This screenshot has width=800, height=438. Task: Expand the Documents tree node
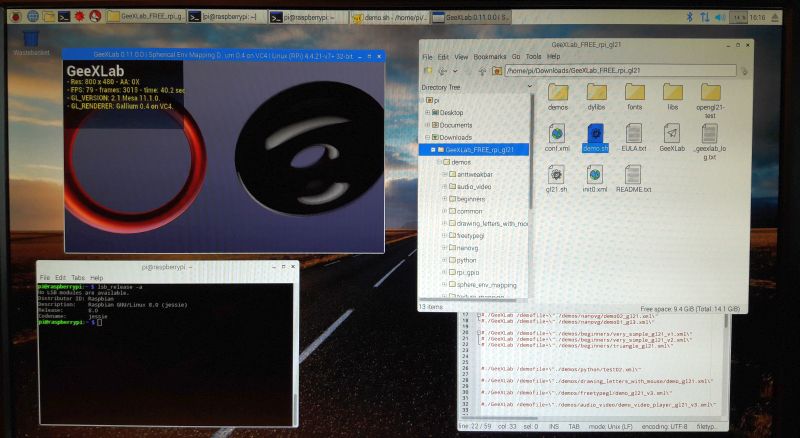pos(428,125)
